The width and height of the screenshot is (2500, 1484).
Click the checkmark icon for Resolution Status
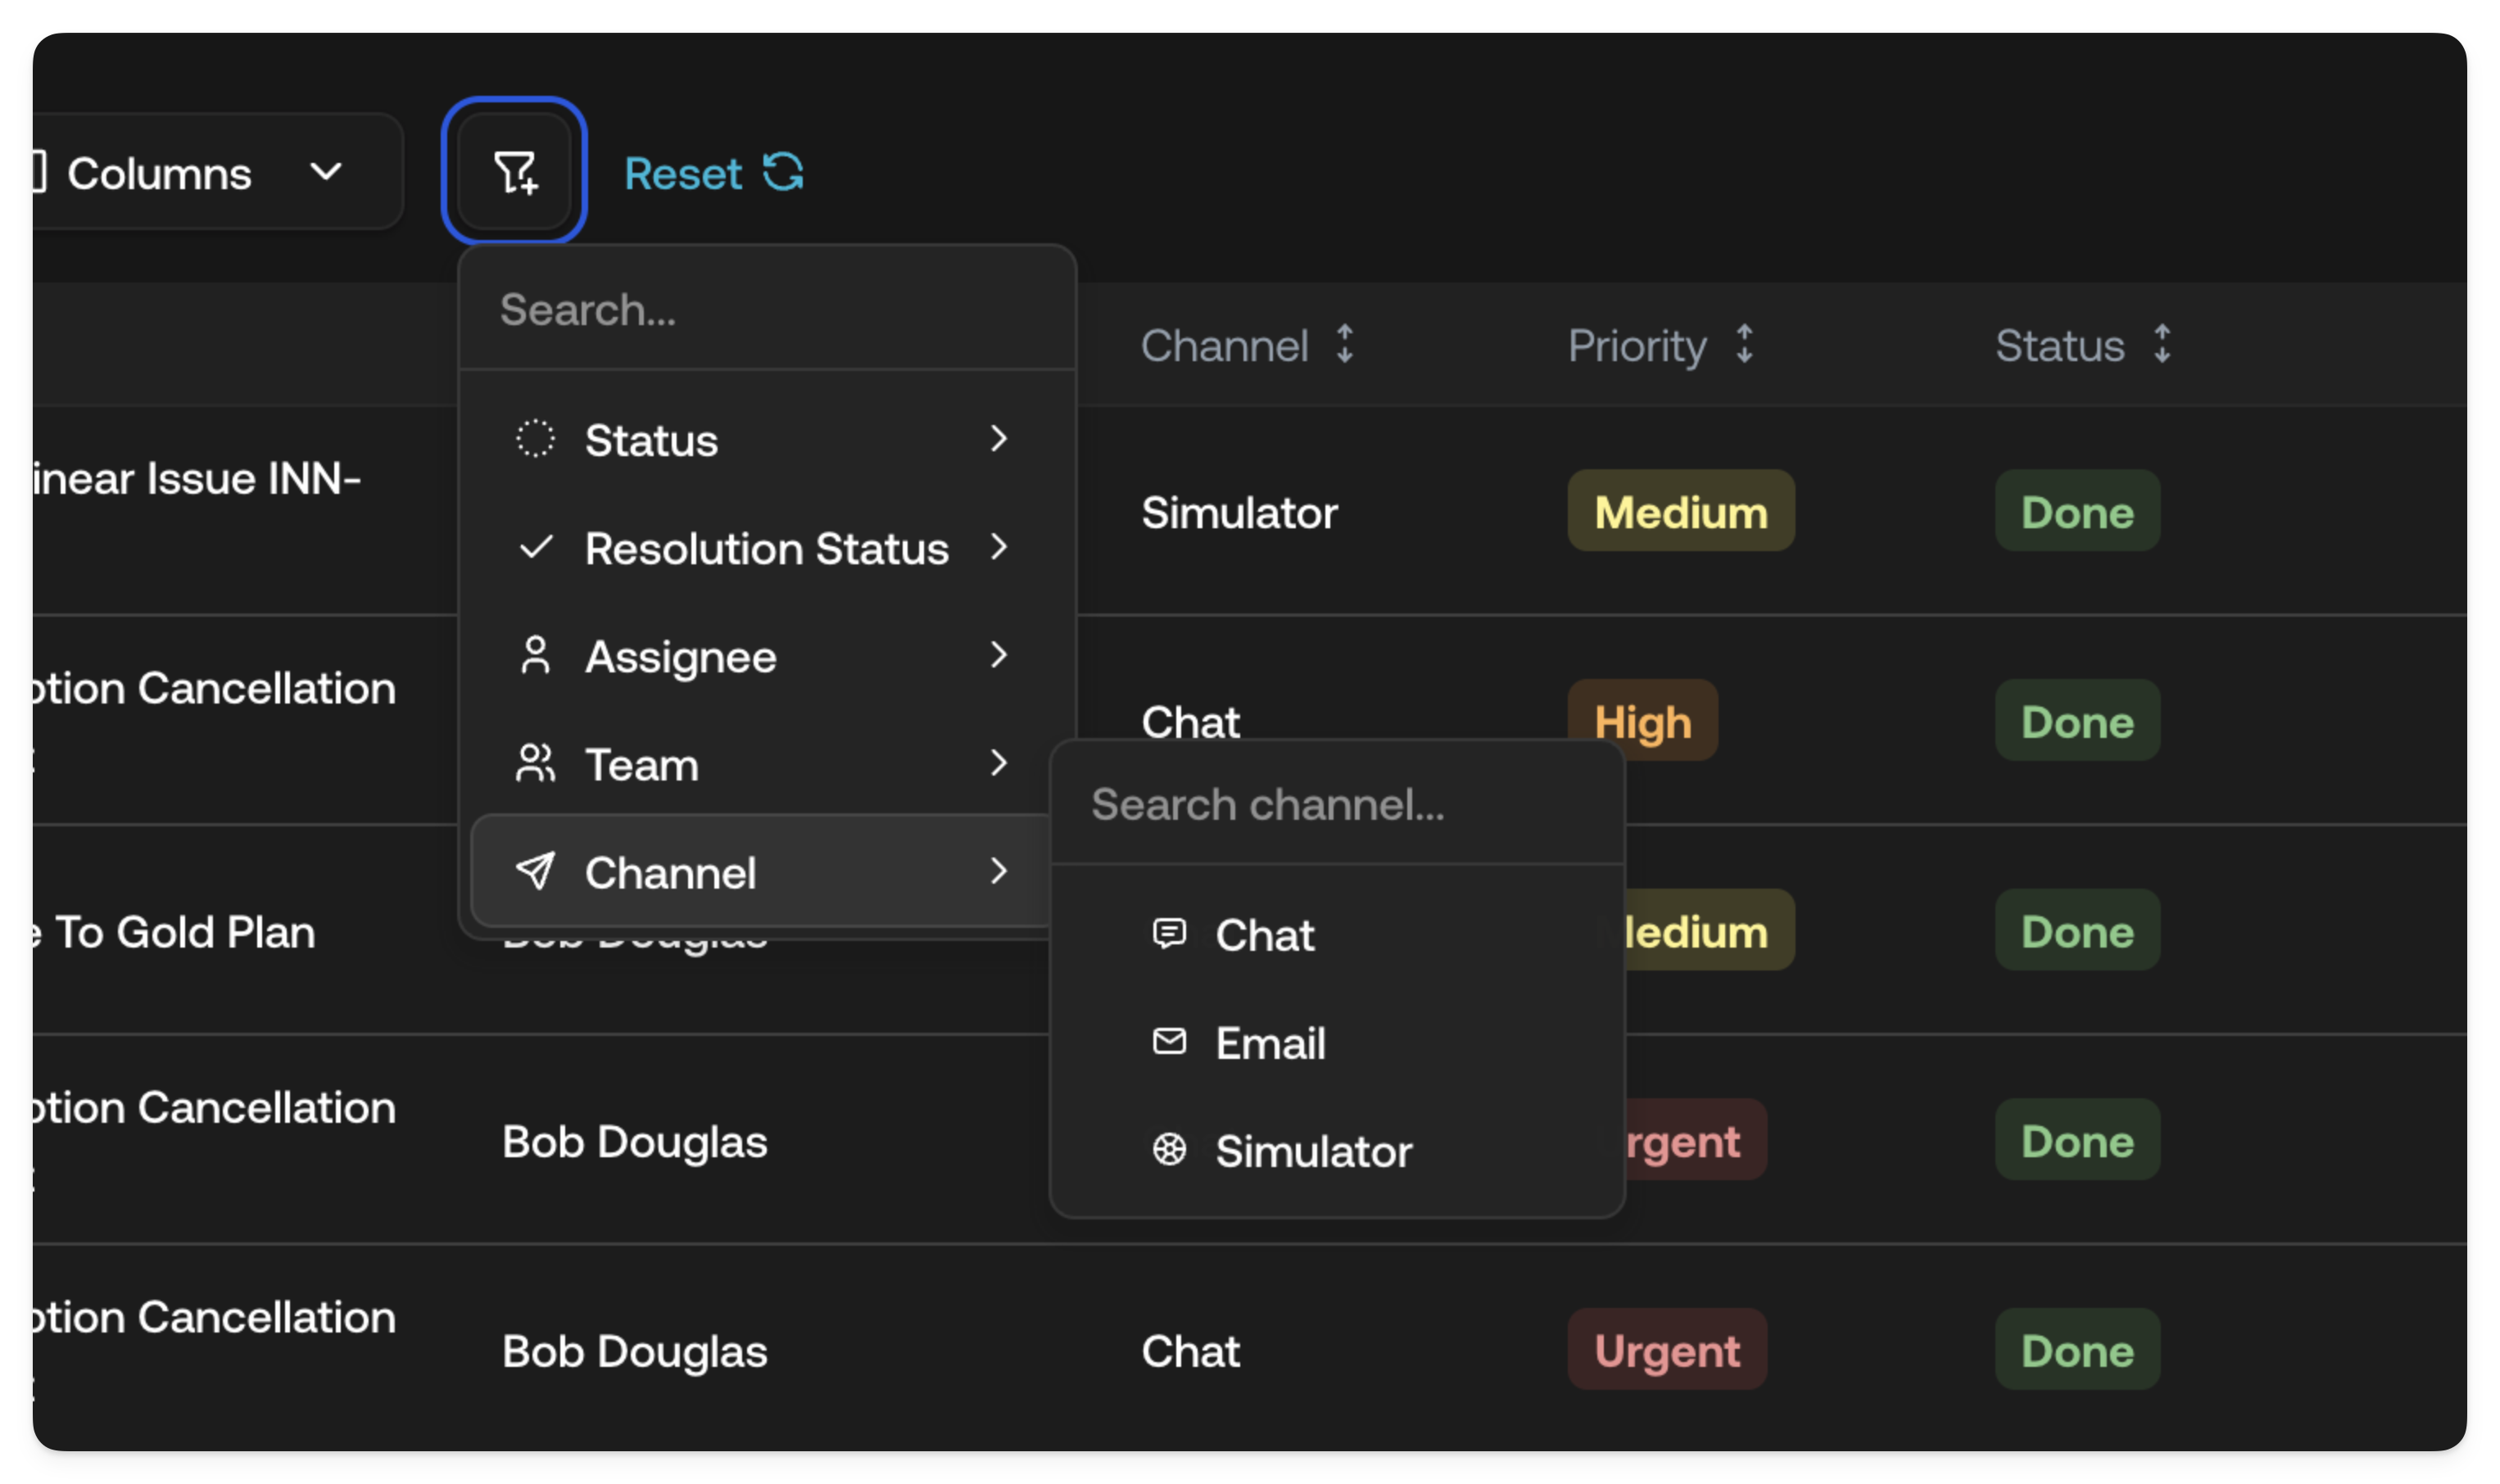536,548
